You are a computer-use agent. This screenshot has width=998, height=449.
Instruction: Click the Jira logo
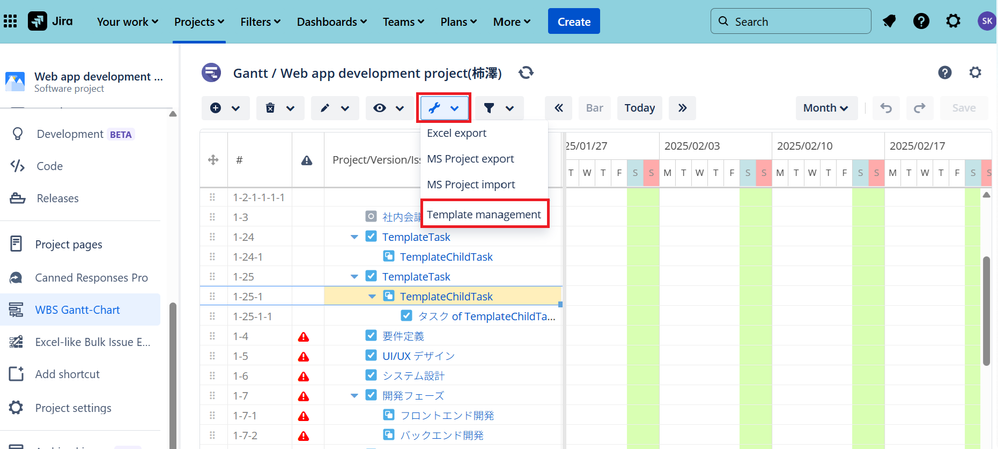pos(50,21)
